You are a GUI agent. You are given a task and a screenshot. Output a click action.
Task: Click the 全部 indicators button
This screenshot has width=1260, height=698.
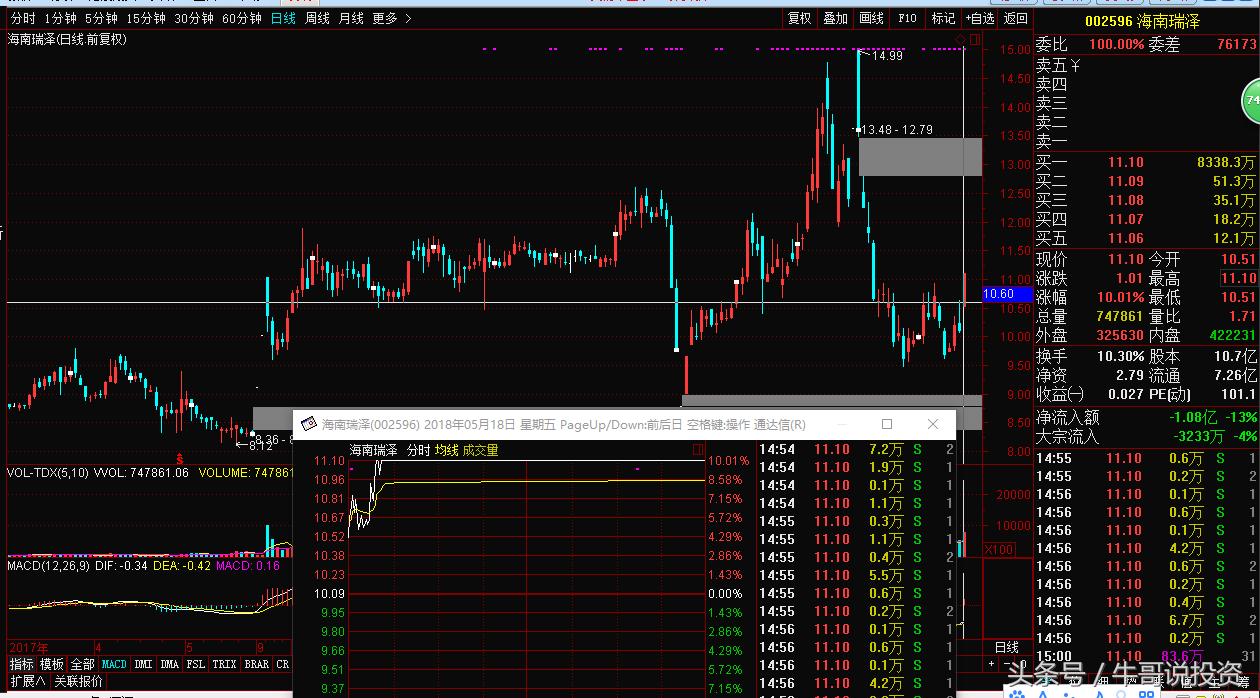pos(83,664)
